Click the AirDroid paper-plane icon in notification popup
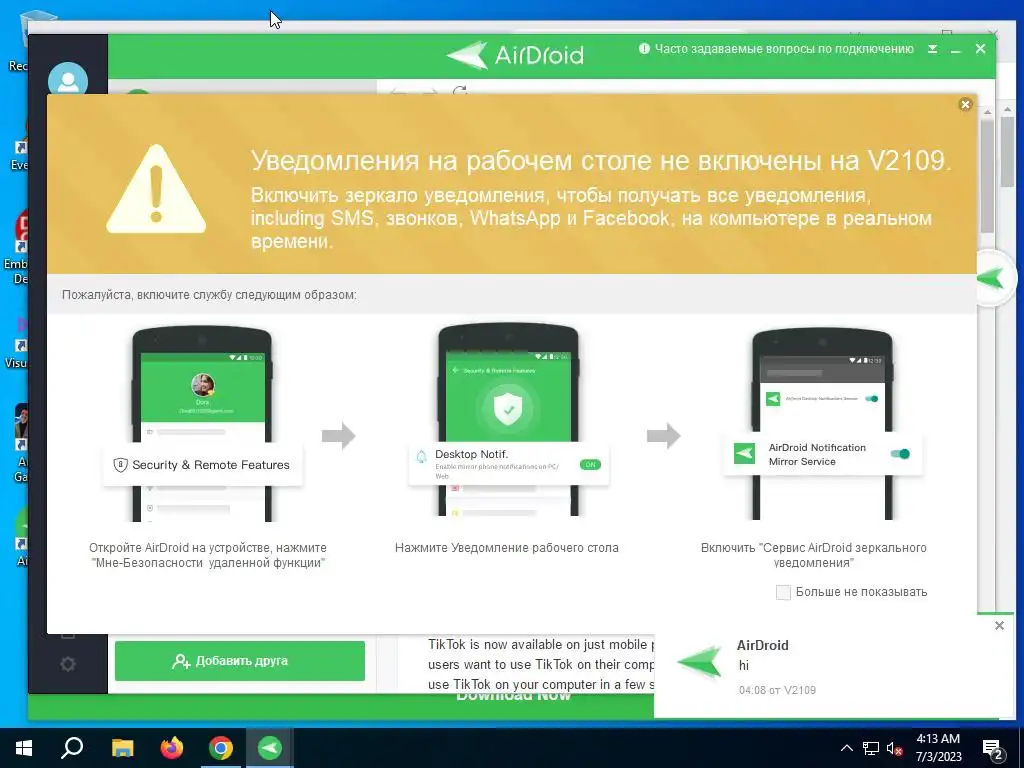Screen dimensions: 1024x768 tap(701, 662)
